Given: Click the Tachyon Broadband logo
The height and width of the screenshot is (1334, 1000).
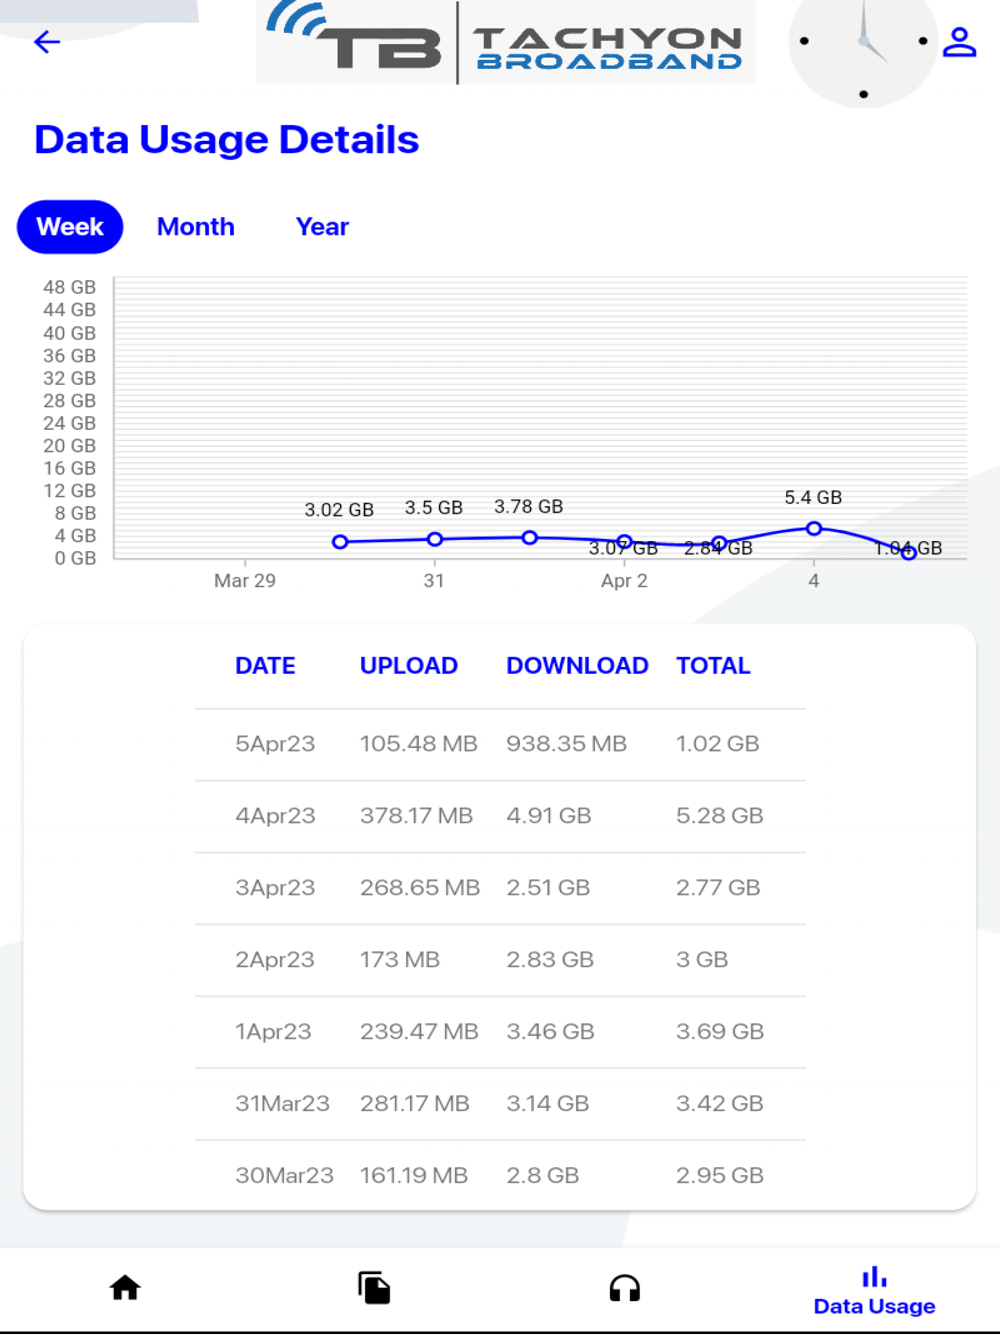Looking at the screenshot, I should click(506, 42).
